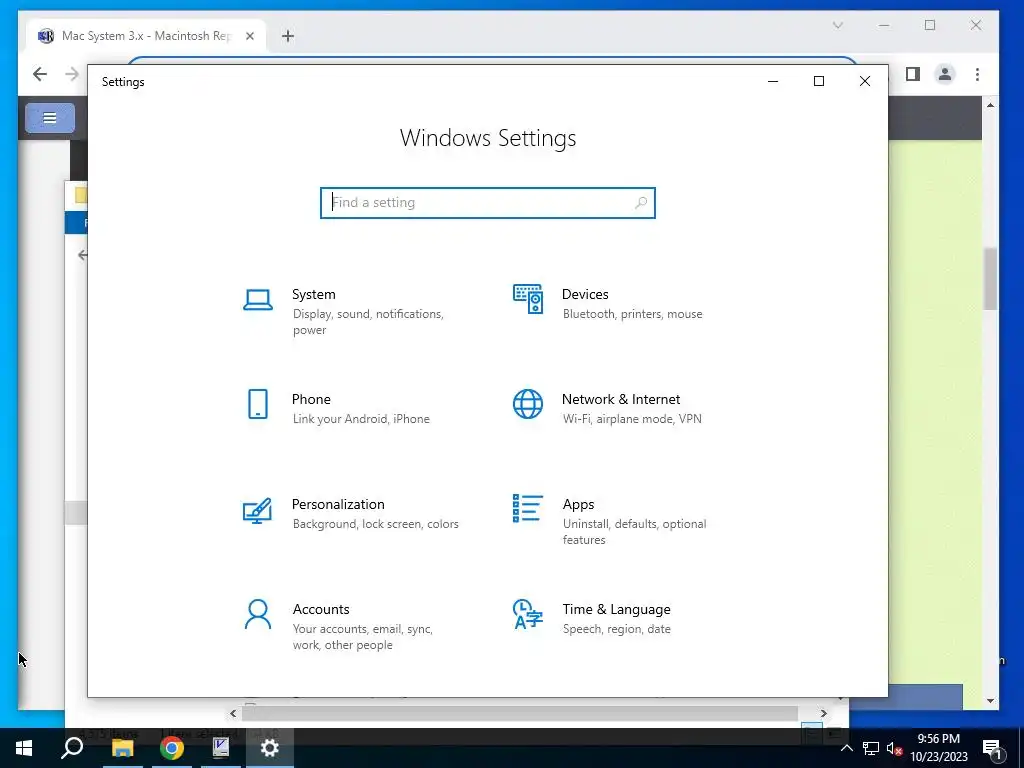Open the System category title
1024x768 pixels.
point(313,295)
